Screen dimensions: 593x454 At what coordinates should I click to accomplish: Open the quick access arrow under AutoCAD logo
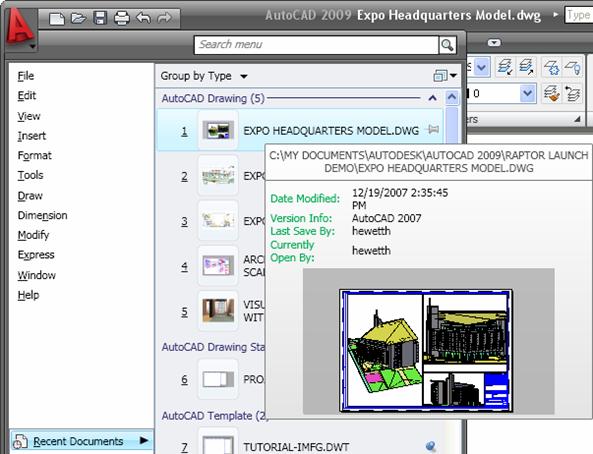[33, 47]
